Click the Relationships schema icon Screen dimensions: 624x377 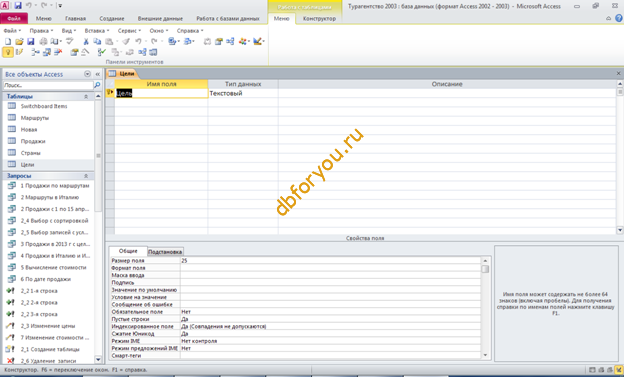tap(230, 41)
